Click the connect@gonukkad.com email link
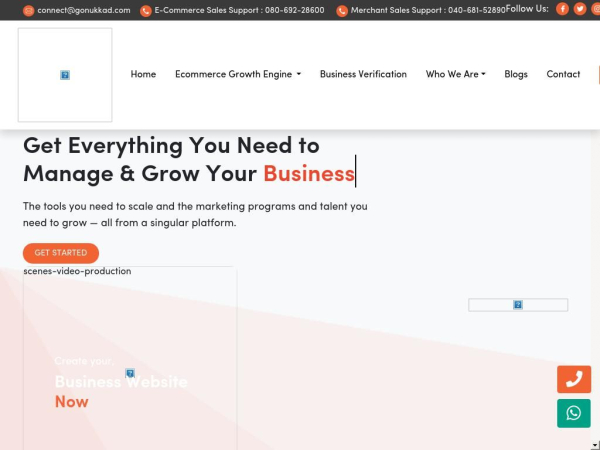The height and width of the screenshot is (450, 600). click(x=84, y=10)
